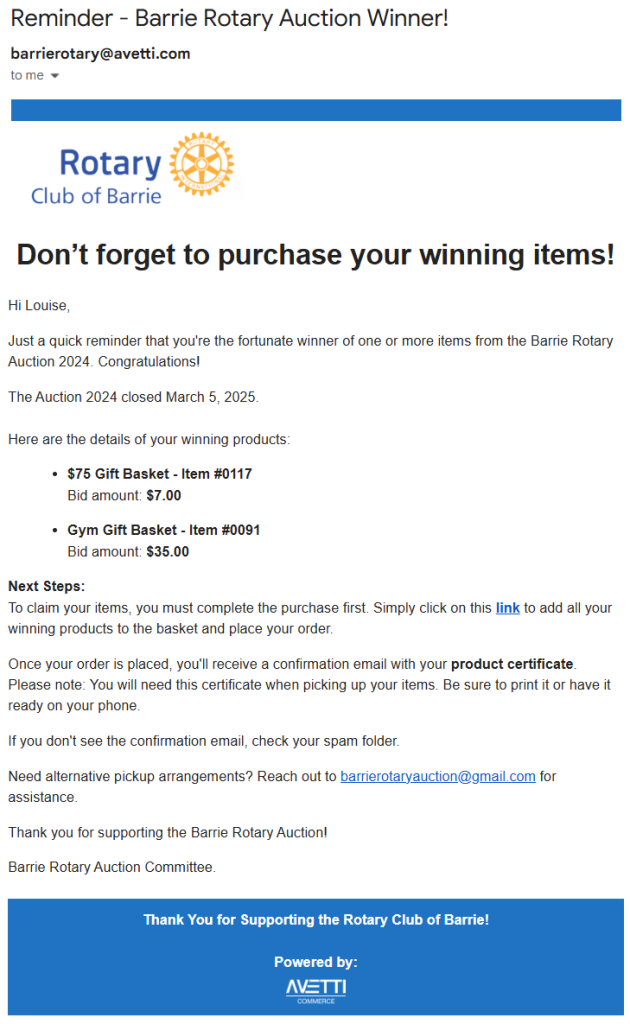Click the "$75 Gift Basket - Item #0117" entry
This screenshot has height=1024, width=630.
(x=159, y=474)
